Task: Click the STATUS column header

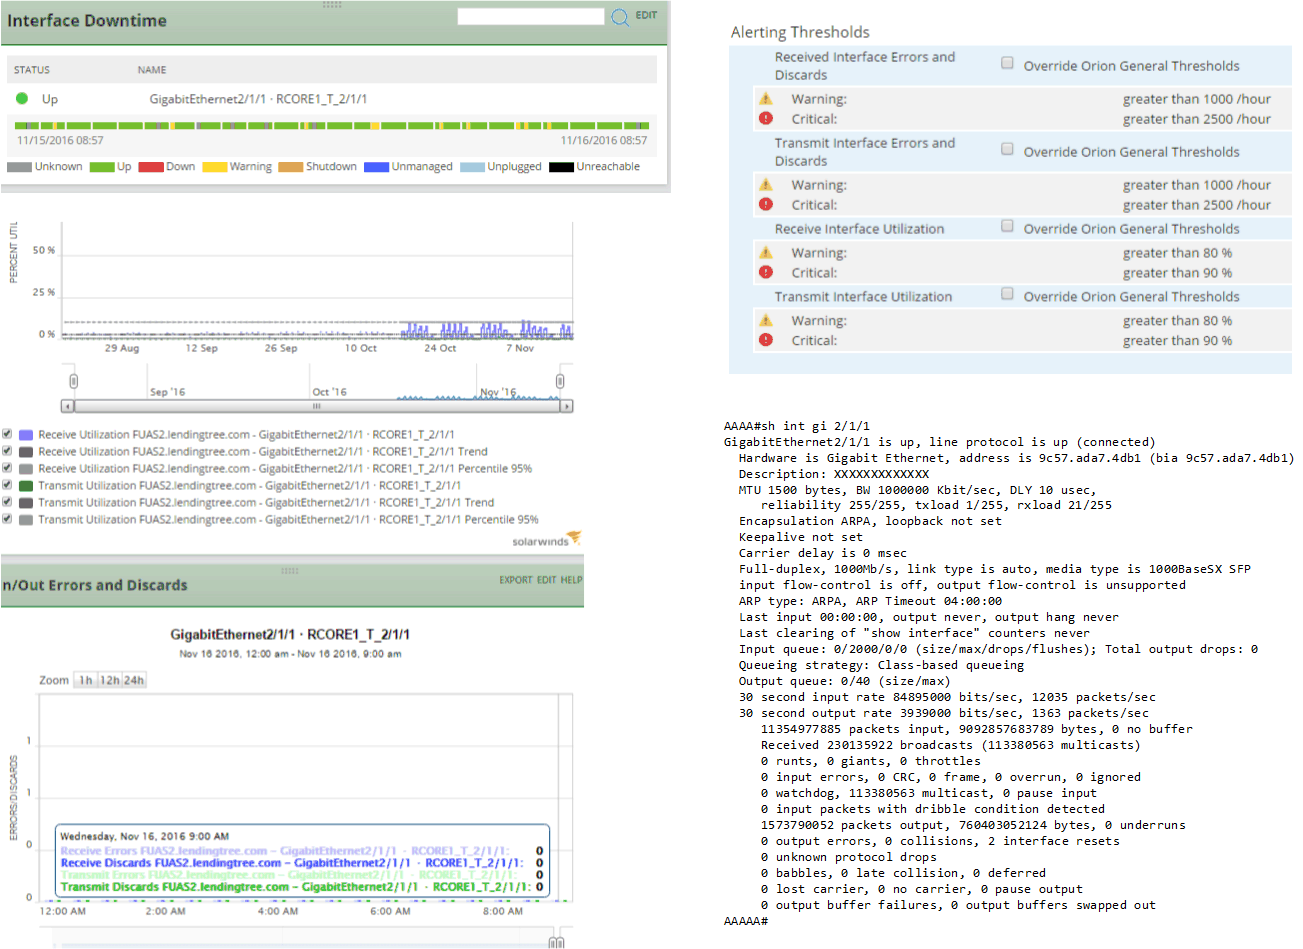Action: 32,70
